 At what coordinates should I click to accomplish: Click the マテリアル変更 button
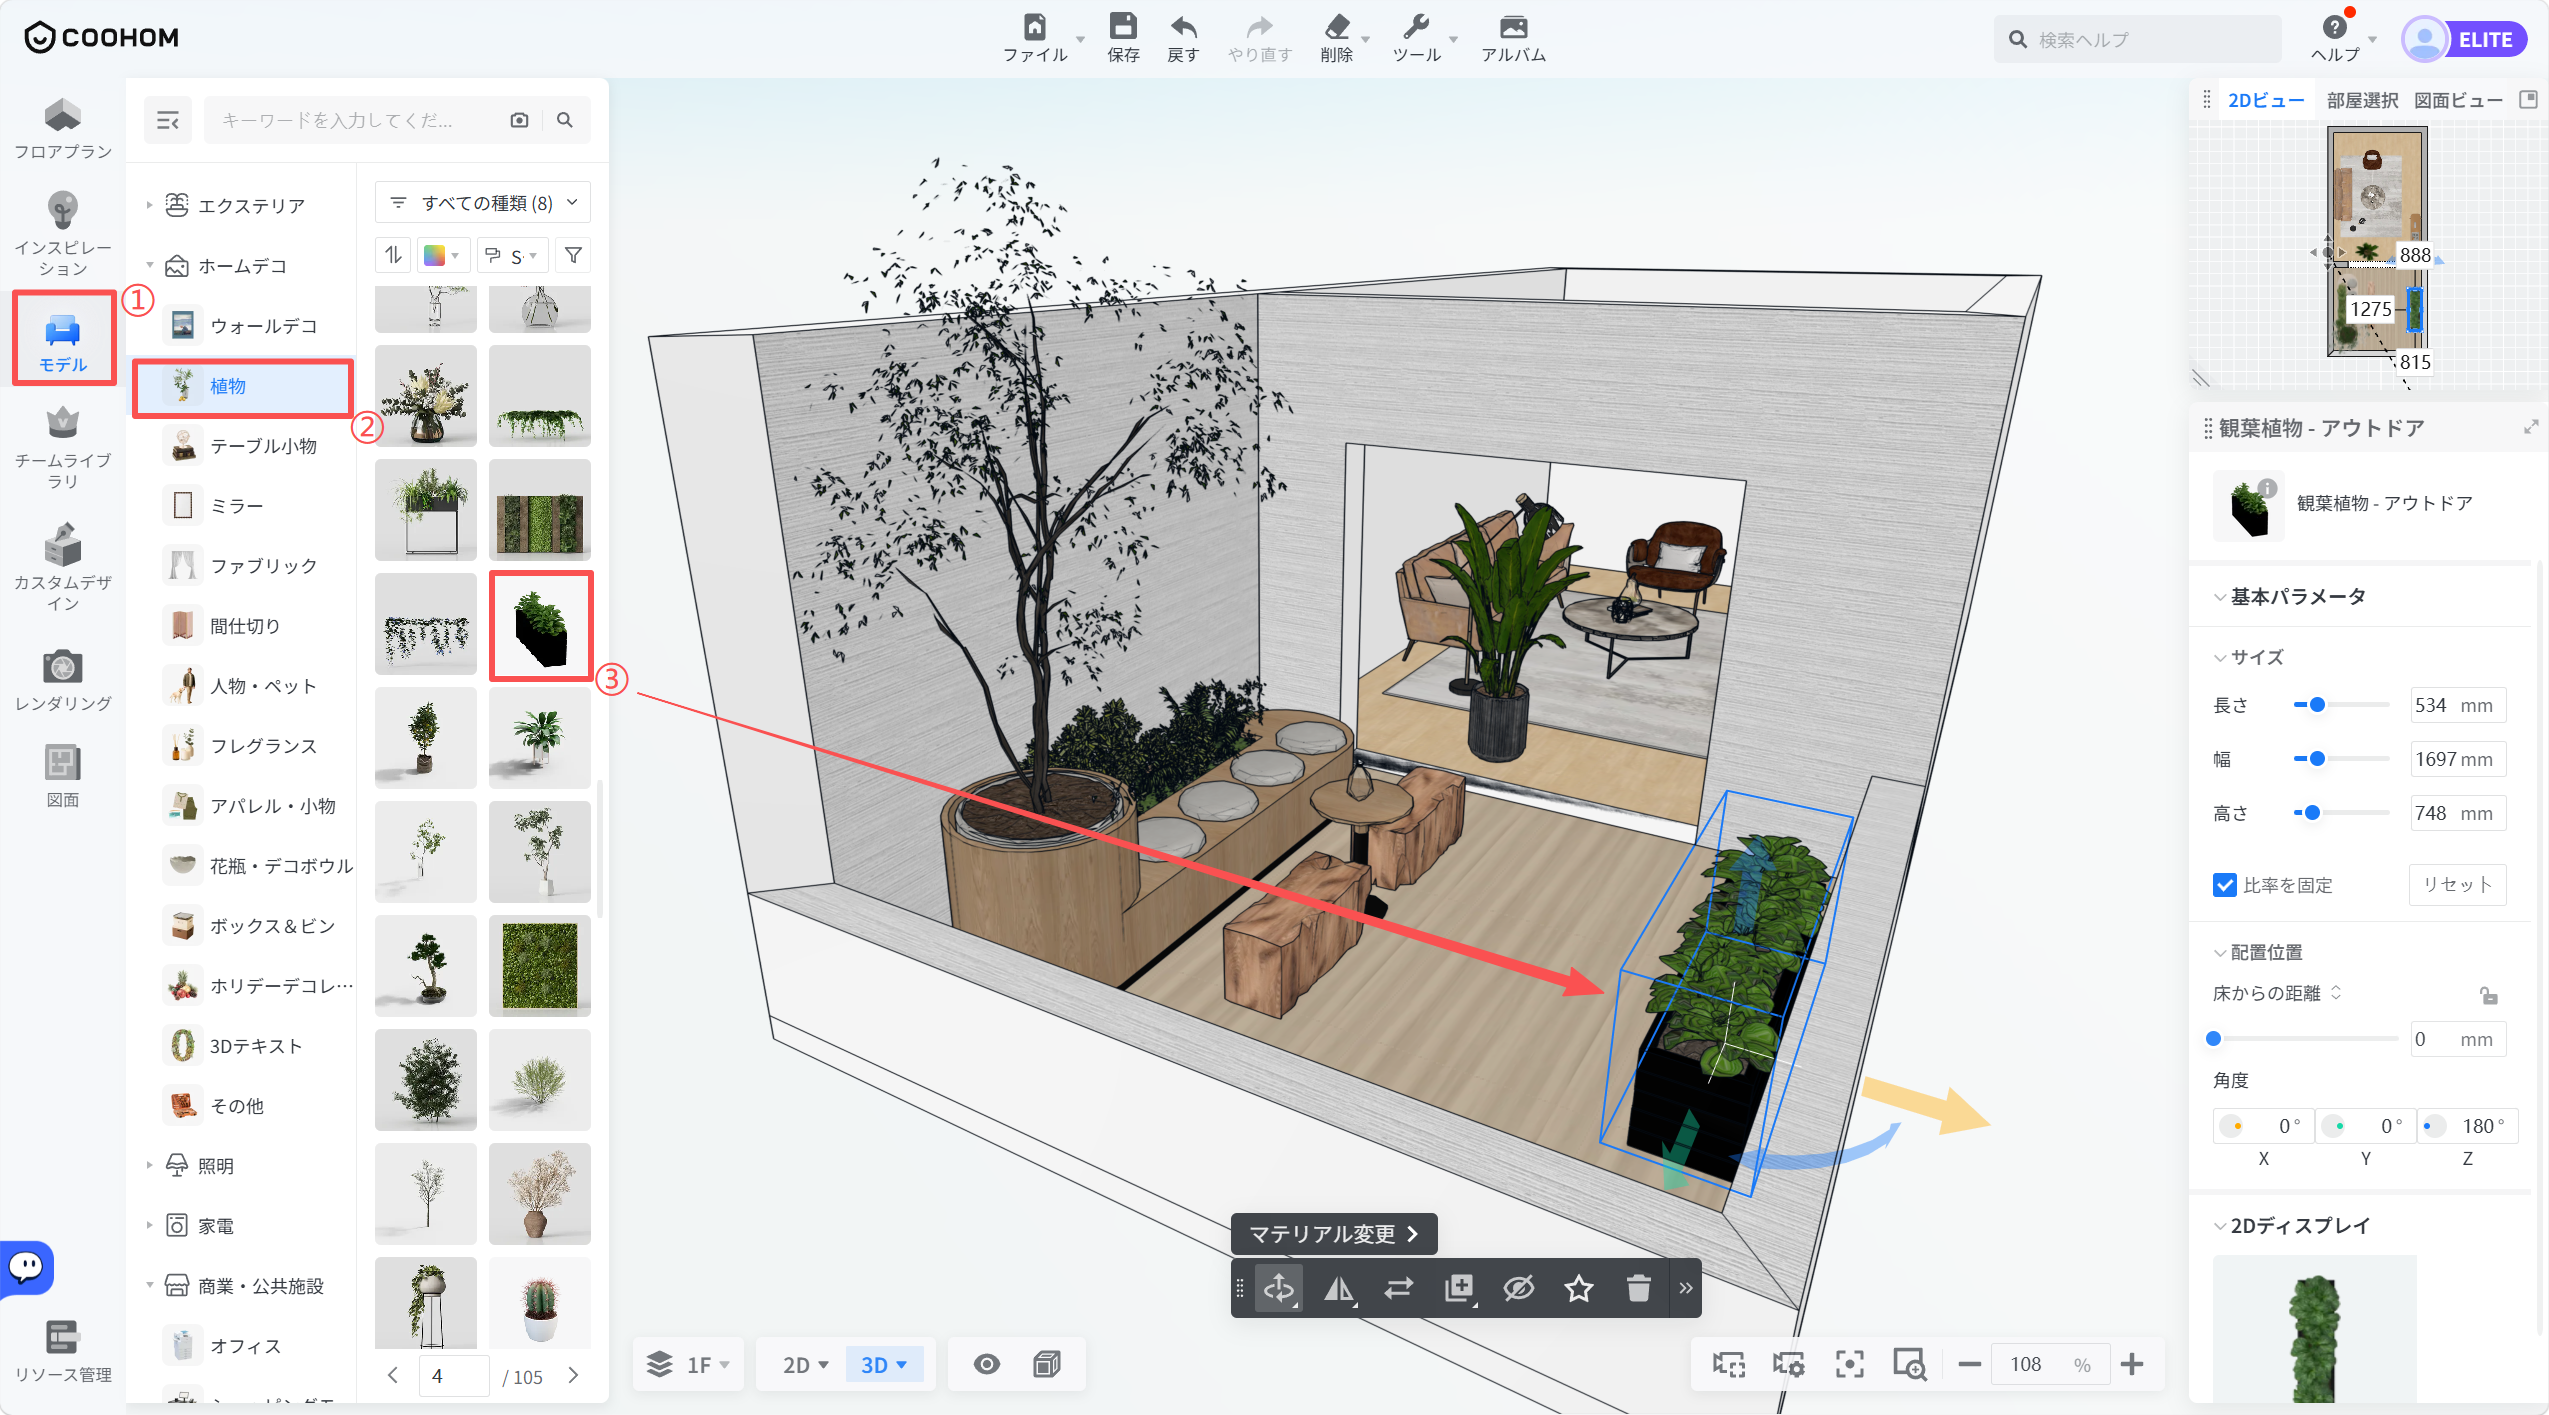[x=1333, y=1233]
